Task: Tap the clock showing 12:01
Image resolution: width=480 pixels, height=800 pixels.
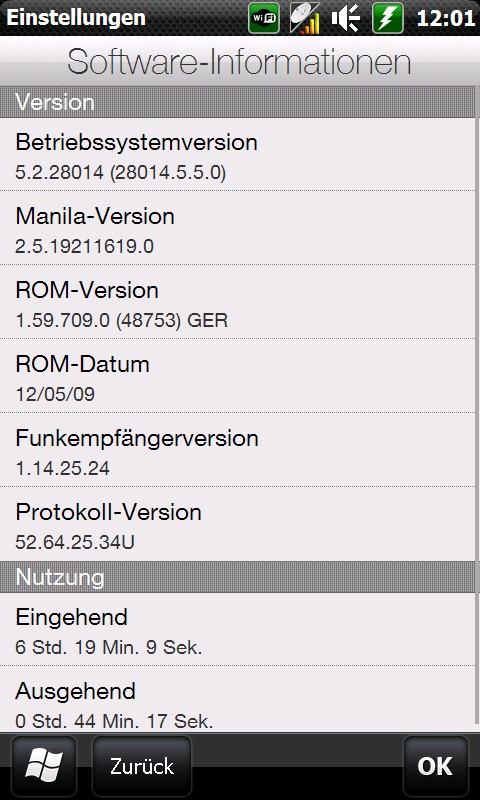Action: click(x=445, y=18)
